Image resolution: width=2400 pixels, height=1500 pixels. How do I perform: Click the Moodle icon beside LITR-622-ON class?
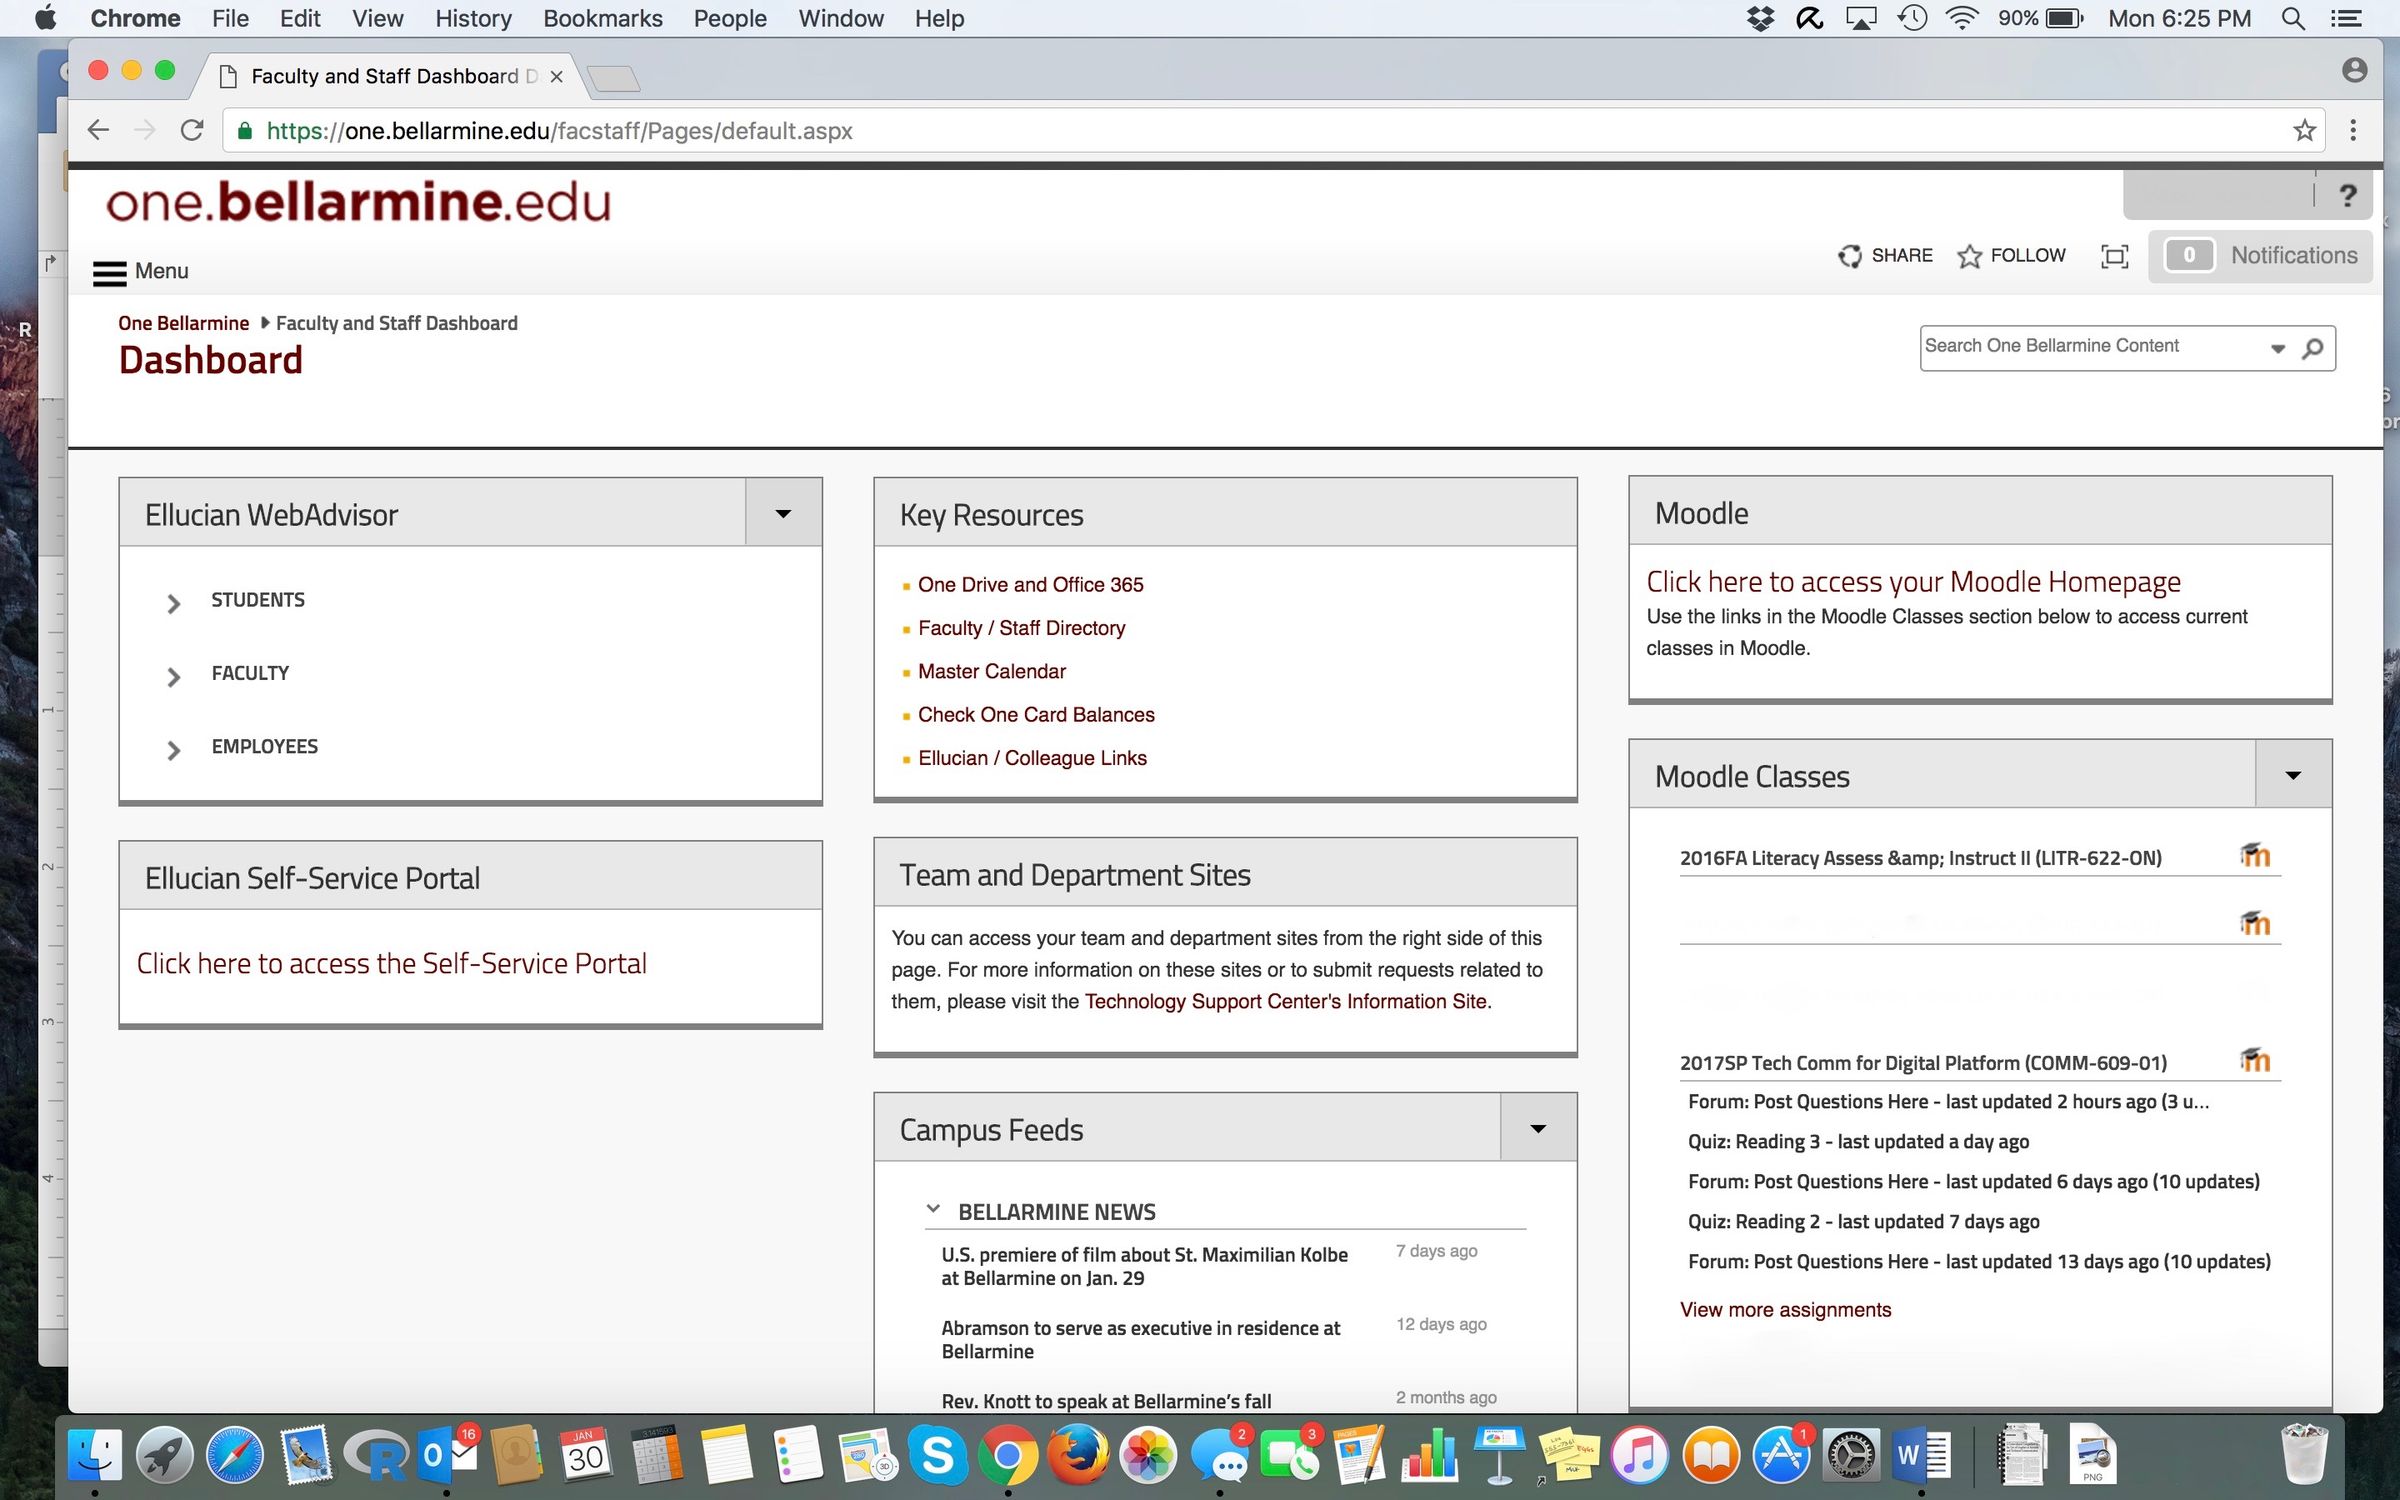coord(2254,856)
